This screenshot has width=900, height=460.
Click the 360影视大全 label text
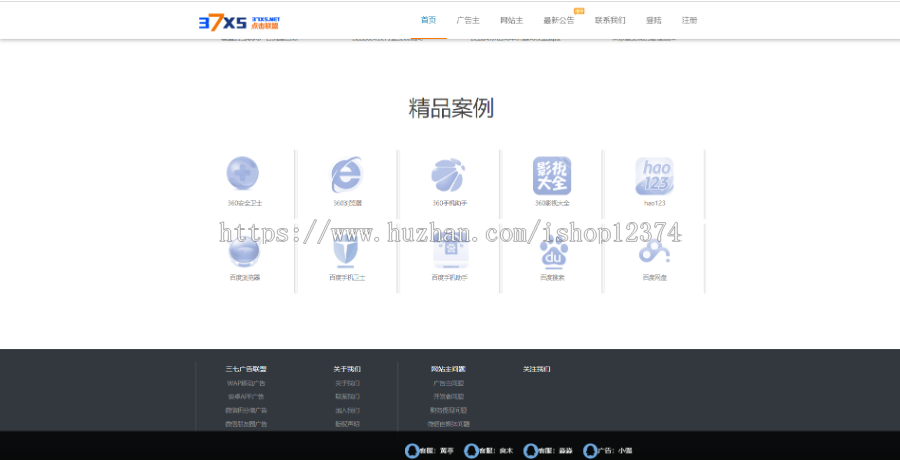(x=552, y=203)
